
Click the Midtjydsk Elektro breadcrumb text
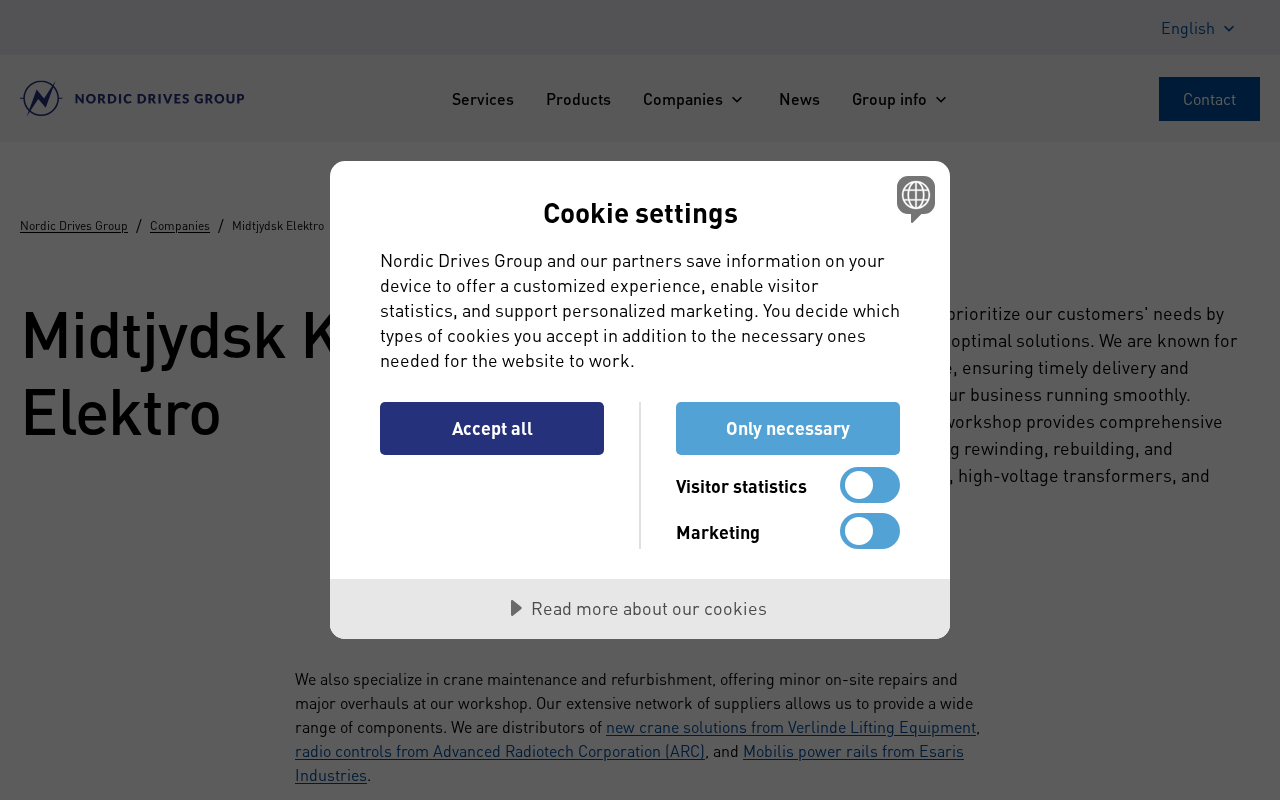click(x=278, y=226)
